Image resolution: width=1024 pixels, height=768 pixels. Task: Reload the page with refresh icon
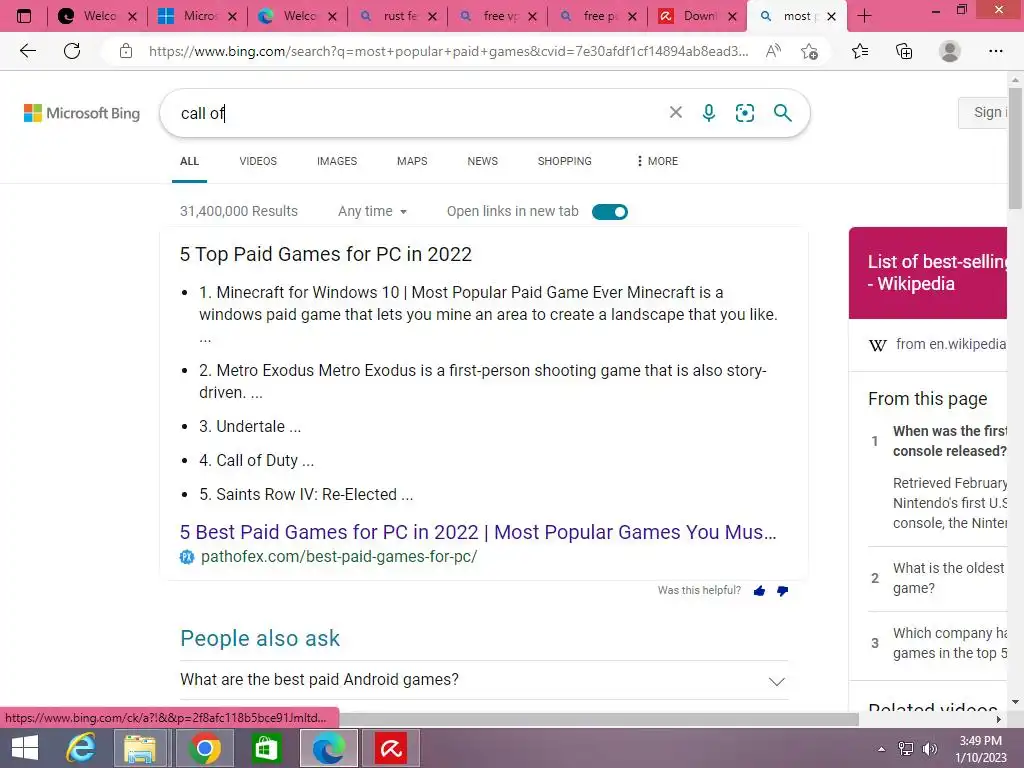point(72,51)
